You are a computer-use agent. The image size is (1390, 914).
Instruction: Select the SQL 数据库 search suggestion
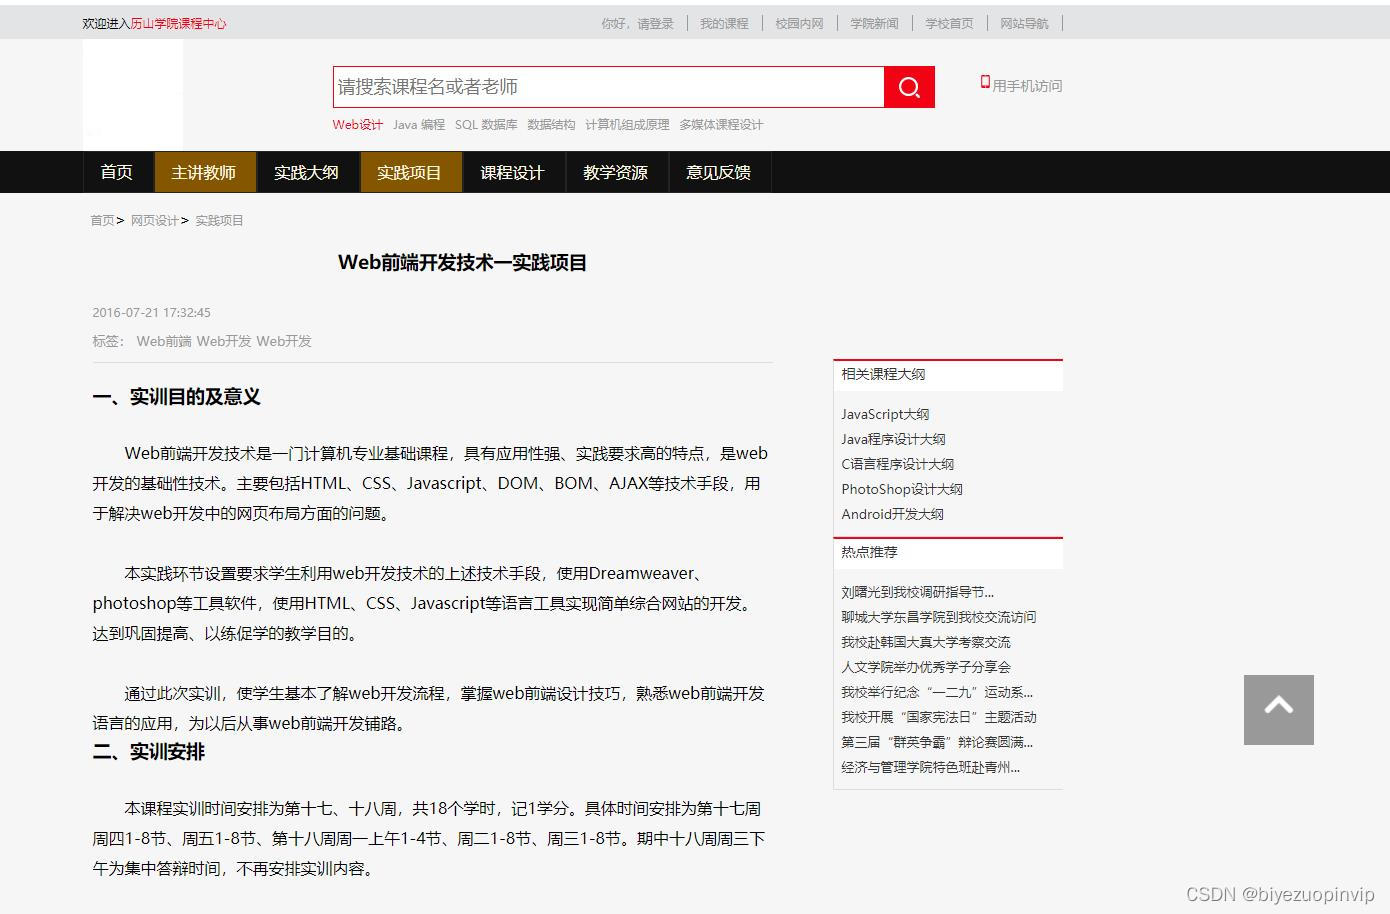click(486, 125)
